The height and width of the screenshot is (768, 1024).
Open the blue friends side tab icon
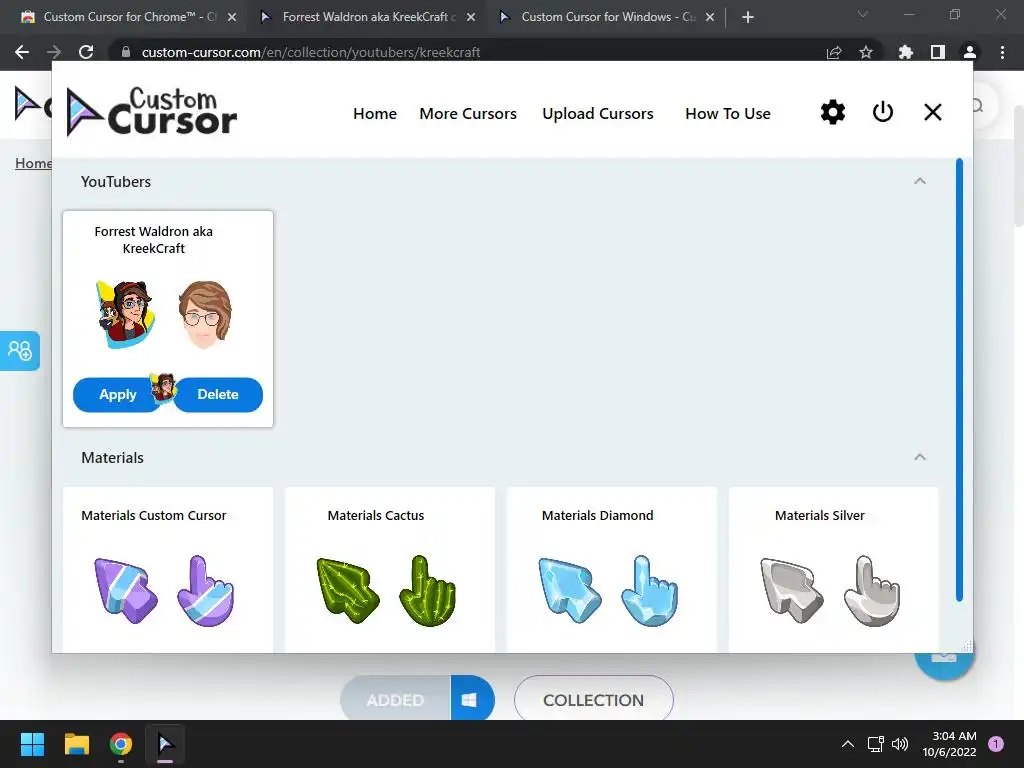[20, 351]
